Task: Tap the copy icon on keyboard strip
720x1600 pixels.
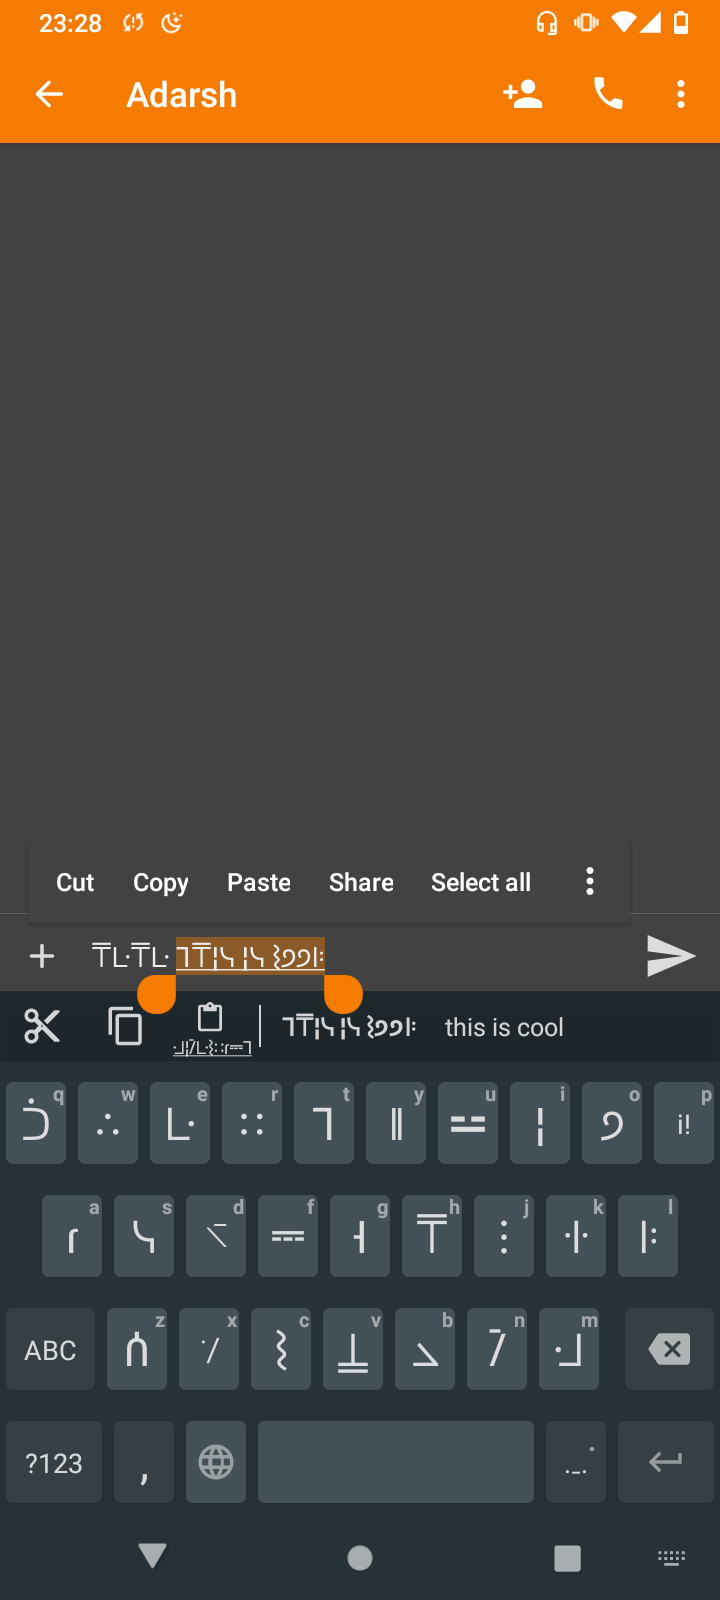Action: click(x=125, y=1026)
